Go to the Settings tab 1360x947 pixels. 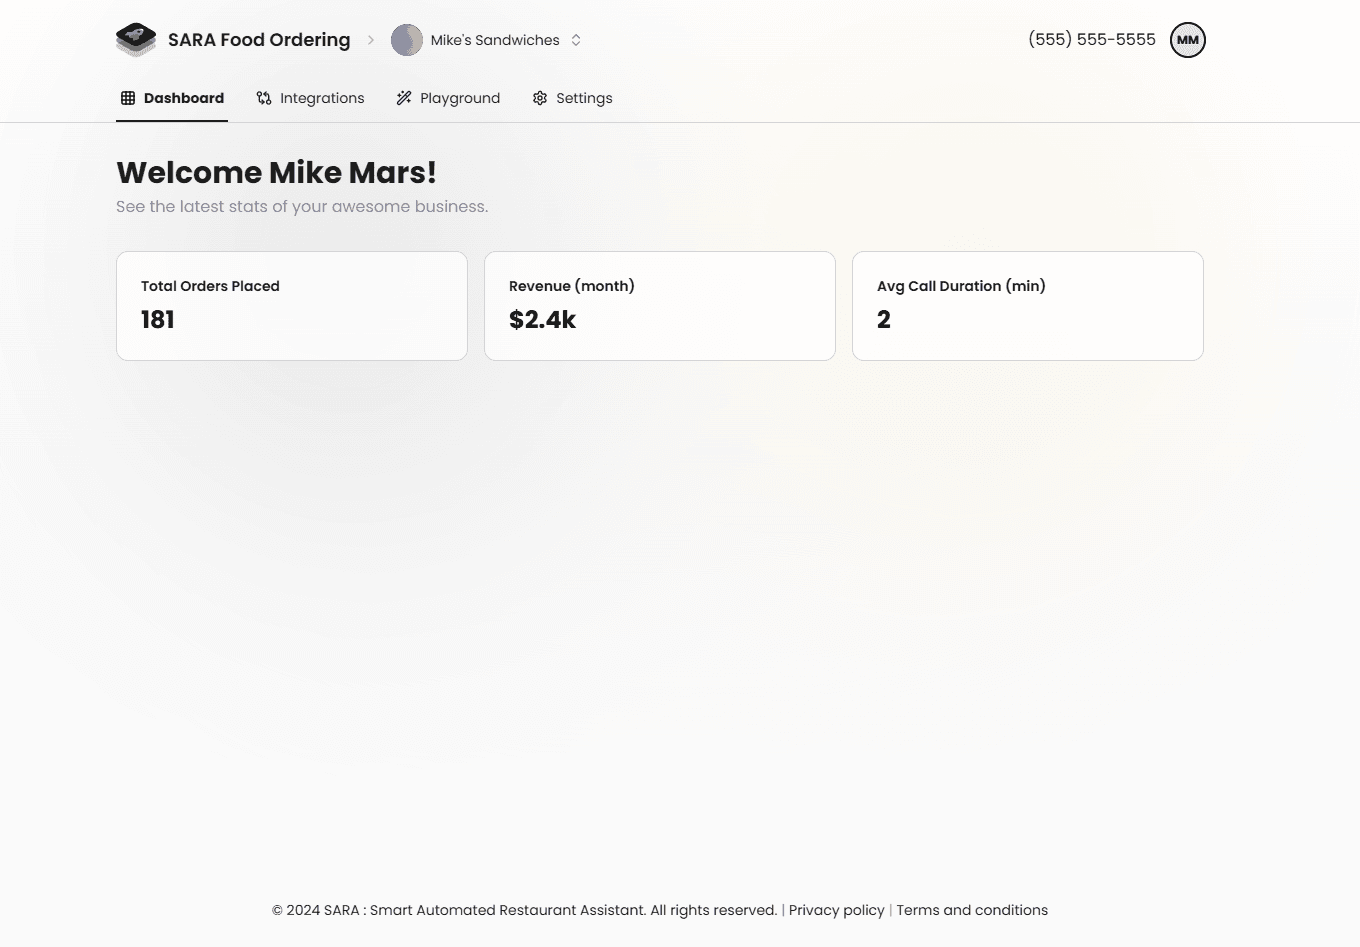click(584, 98)
